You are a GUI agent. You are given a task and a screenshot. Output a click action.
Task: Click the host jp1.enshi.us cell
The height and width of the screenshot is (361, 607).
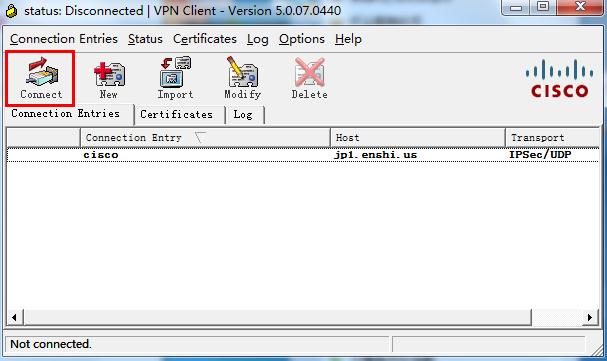[x=375, y=155]
